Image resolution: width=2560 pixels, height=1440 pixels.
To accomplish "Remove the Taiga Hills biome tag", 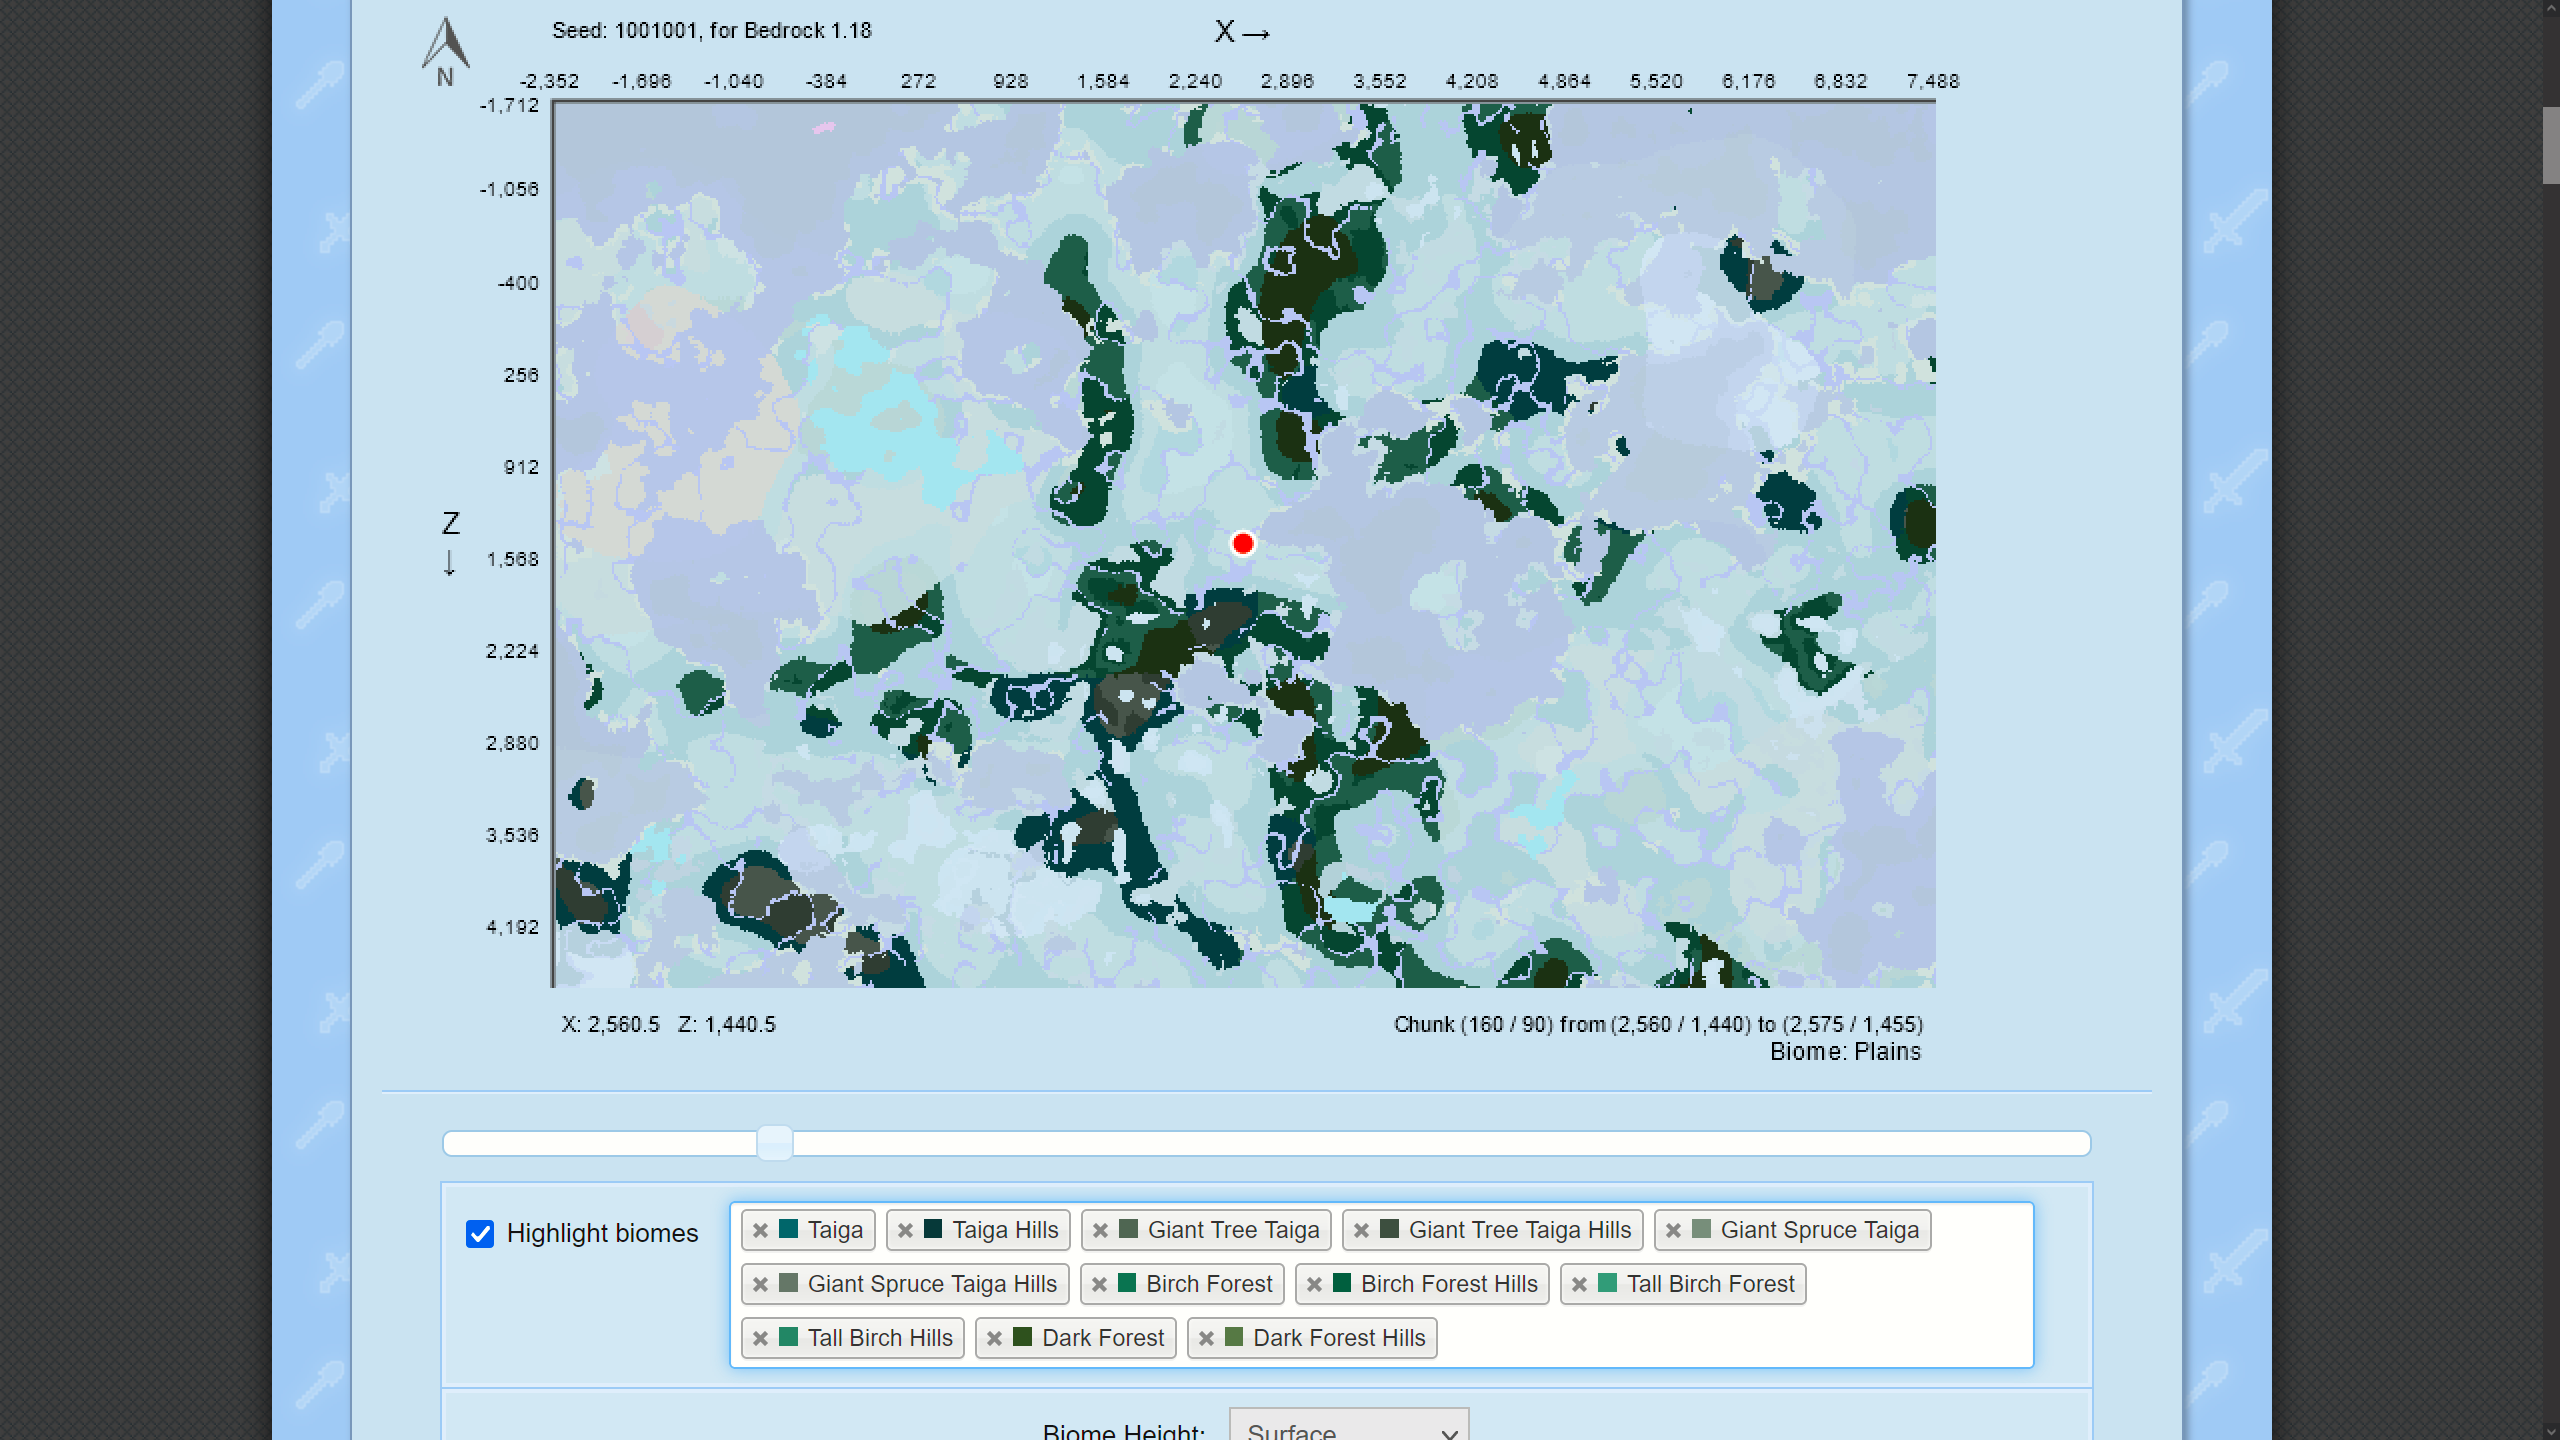I will (x=905, y=1230).
